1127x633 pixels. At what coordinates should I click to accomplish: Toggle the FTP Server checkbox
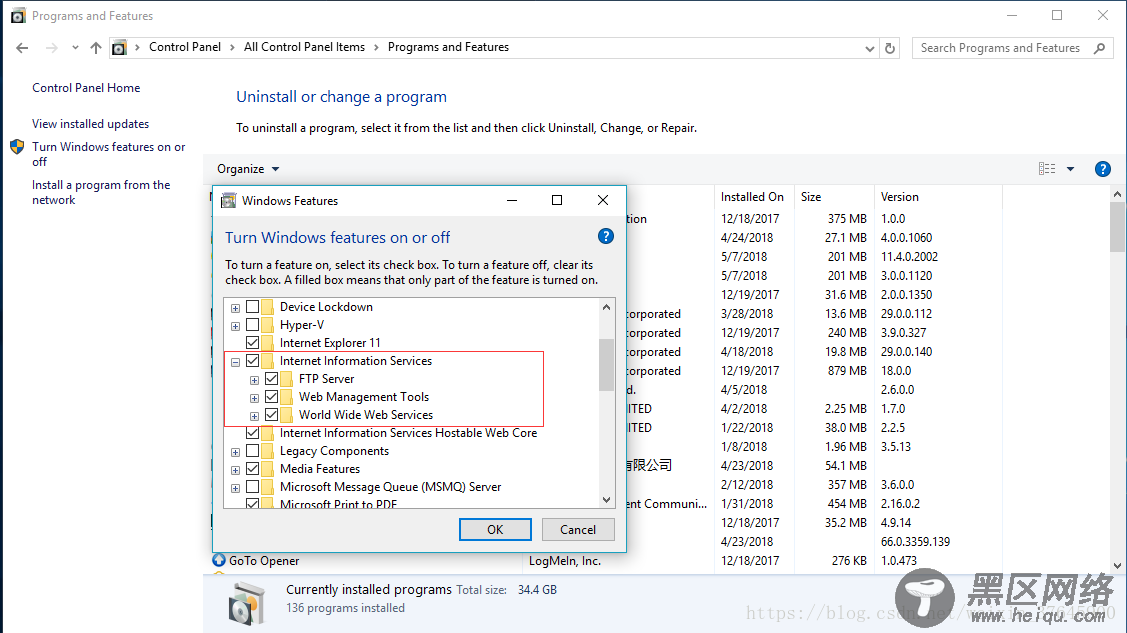click(271, 379)
